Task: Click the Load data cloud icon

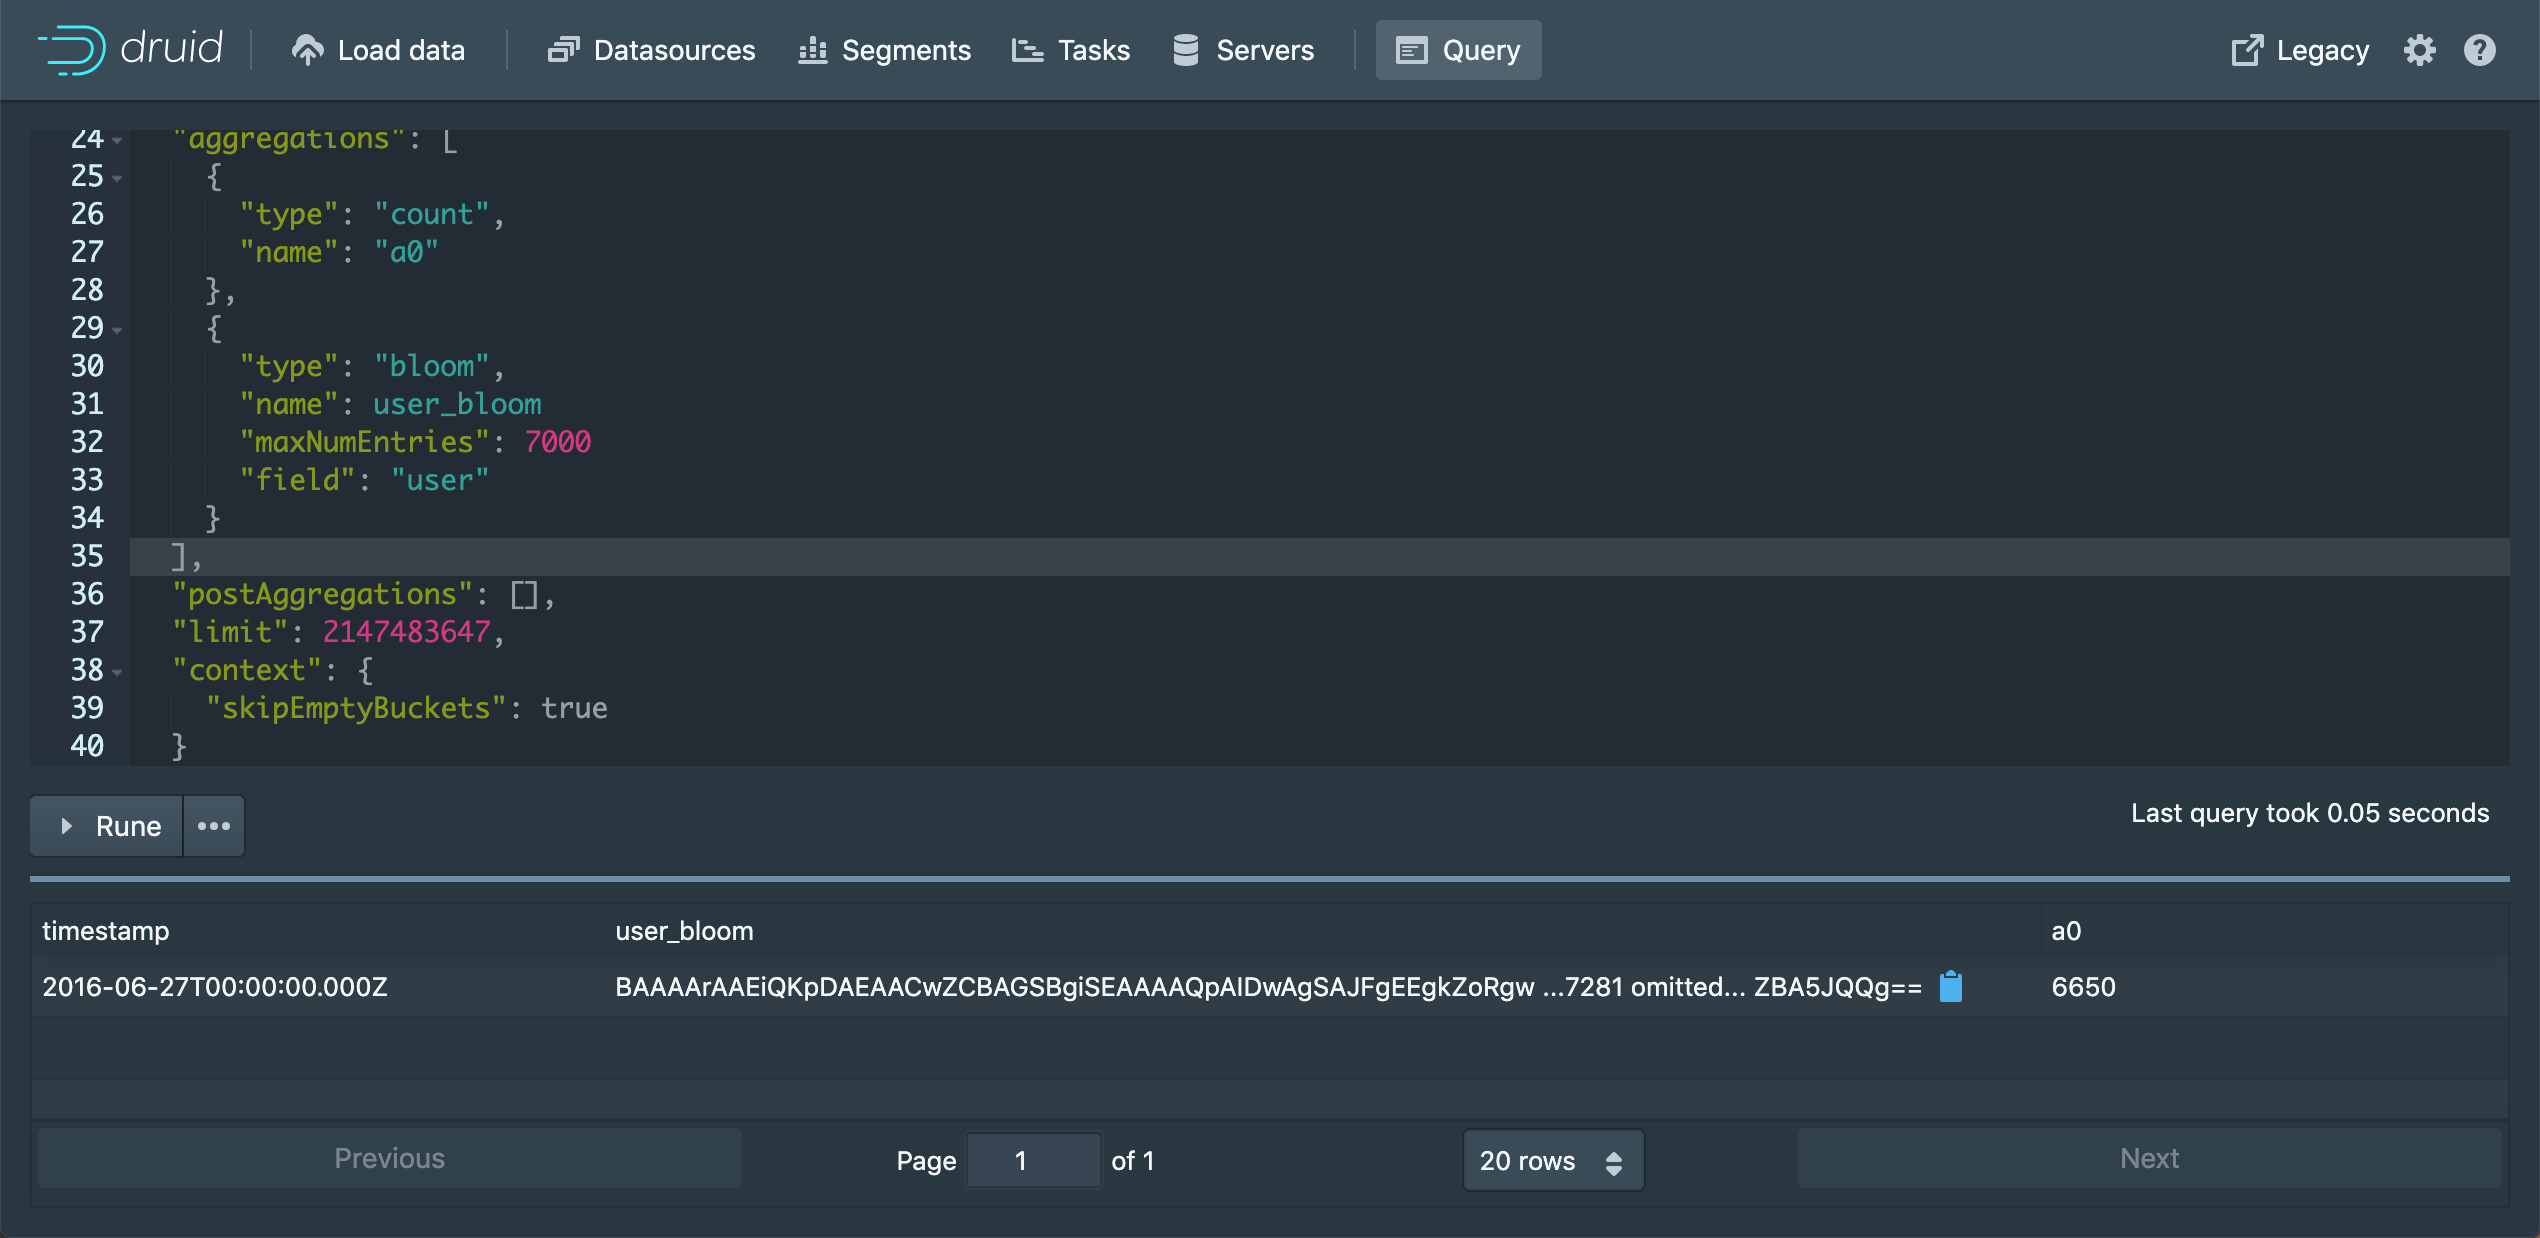Action: coord(307,50)
